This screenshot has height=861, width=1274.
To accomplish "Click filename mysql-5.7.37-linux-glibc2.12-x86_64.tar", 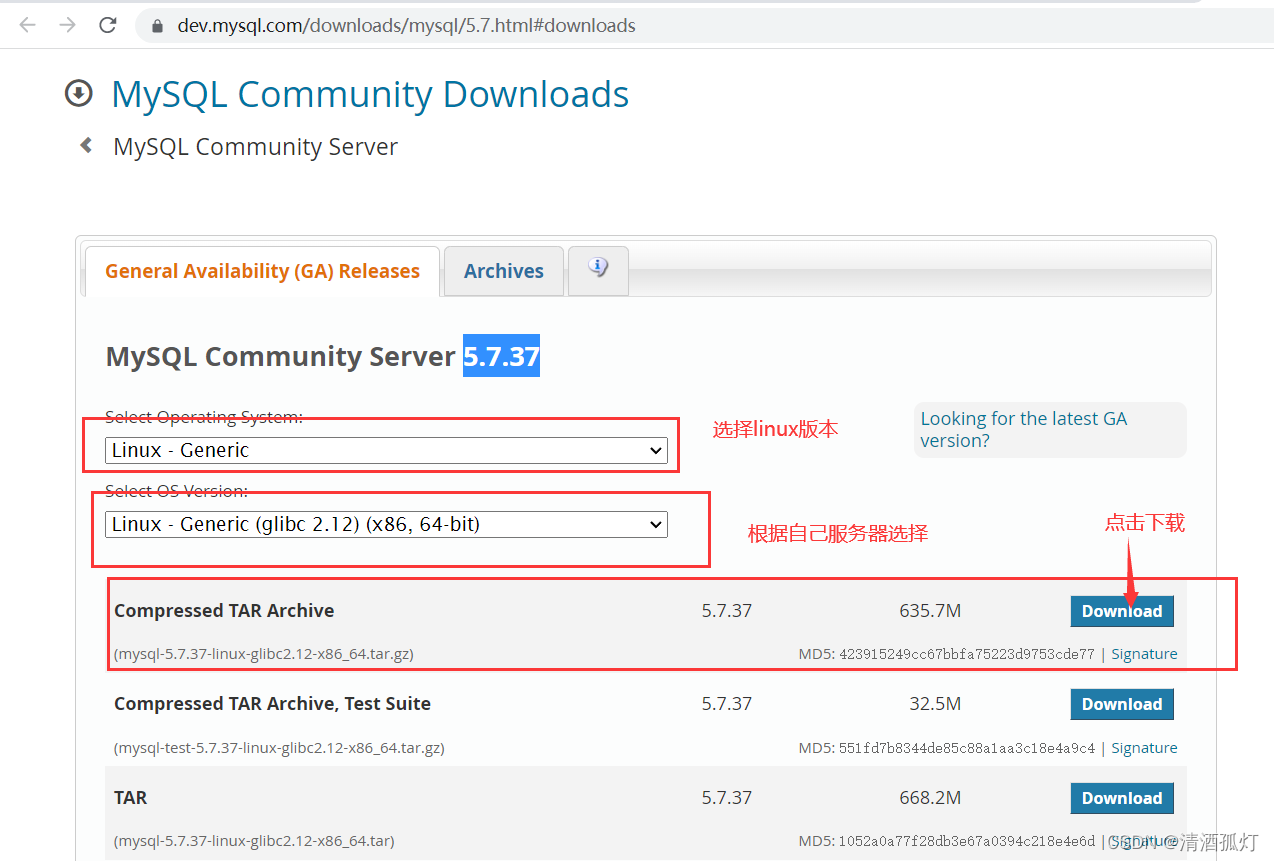I will pyautogui.click(x=253, y=841).
